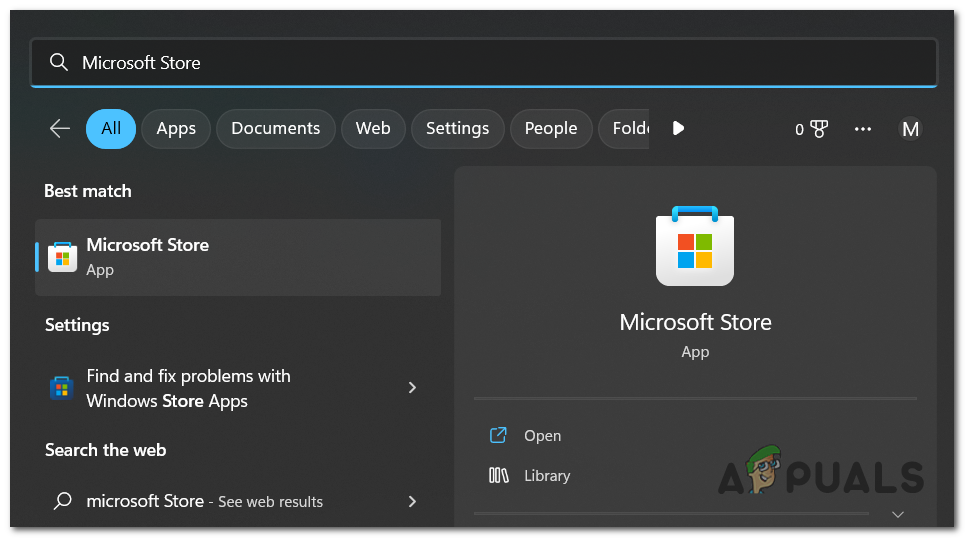Image resolution: width=965 pixels, height=538 pixels.
Task: Click the Windows Store Apps troubleshooter icon
Action: pos(62,388)
